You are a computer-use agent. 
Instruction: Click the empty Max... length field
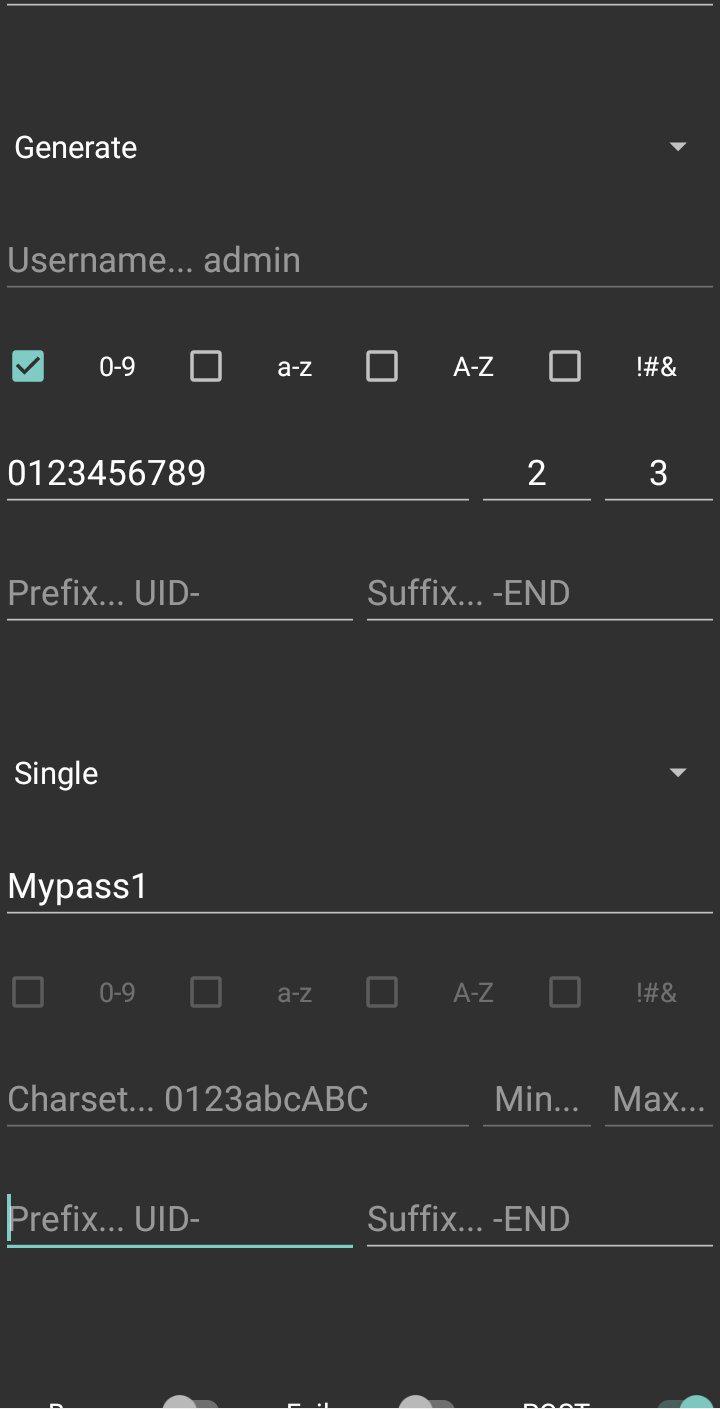[658, 1100]
